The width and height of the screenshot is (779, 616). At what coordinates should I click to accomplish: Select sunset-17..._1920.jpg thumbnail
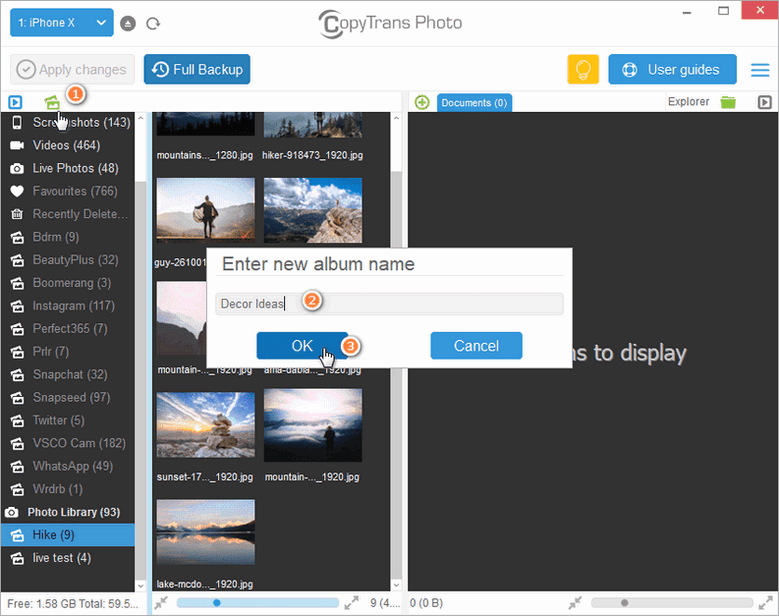click(x=206, y=425)
